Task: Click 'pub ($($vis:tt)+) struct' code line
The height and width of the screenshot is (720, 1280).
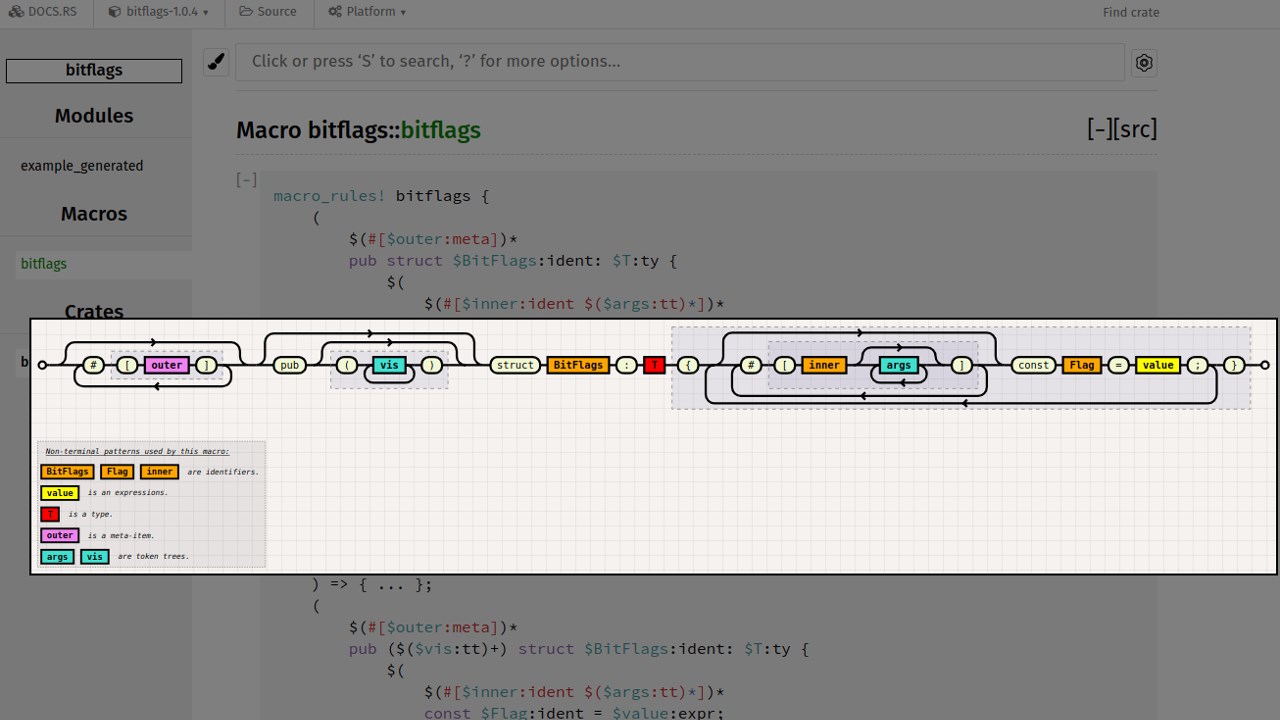Action: pyautogui.click(x=578, y=649)
